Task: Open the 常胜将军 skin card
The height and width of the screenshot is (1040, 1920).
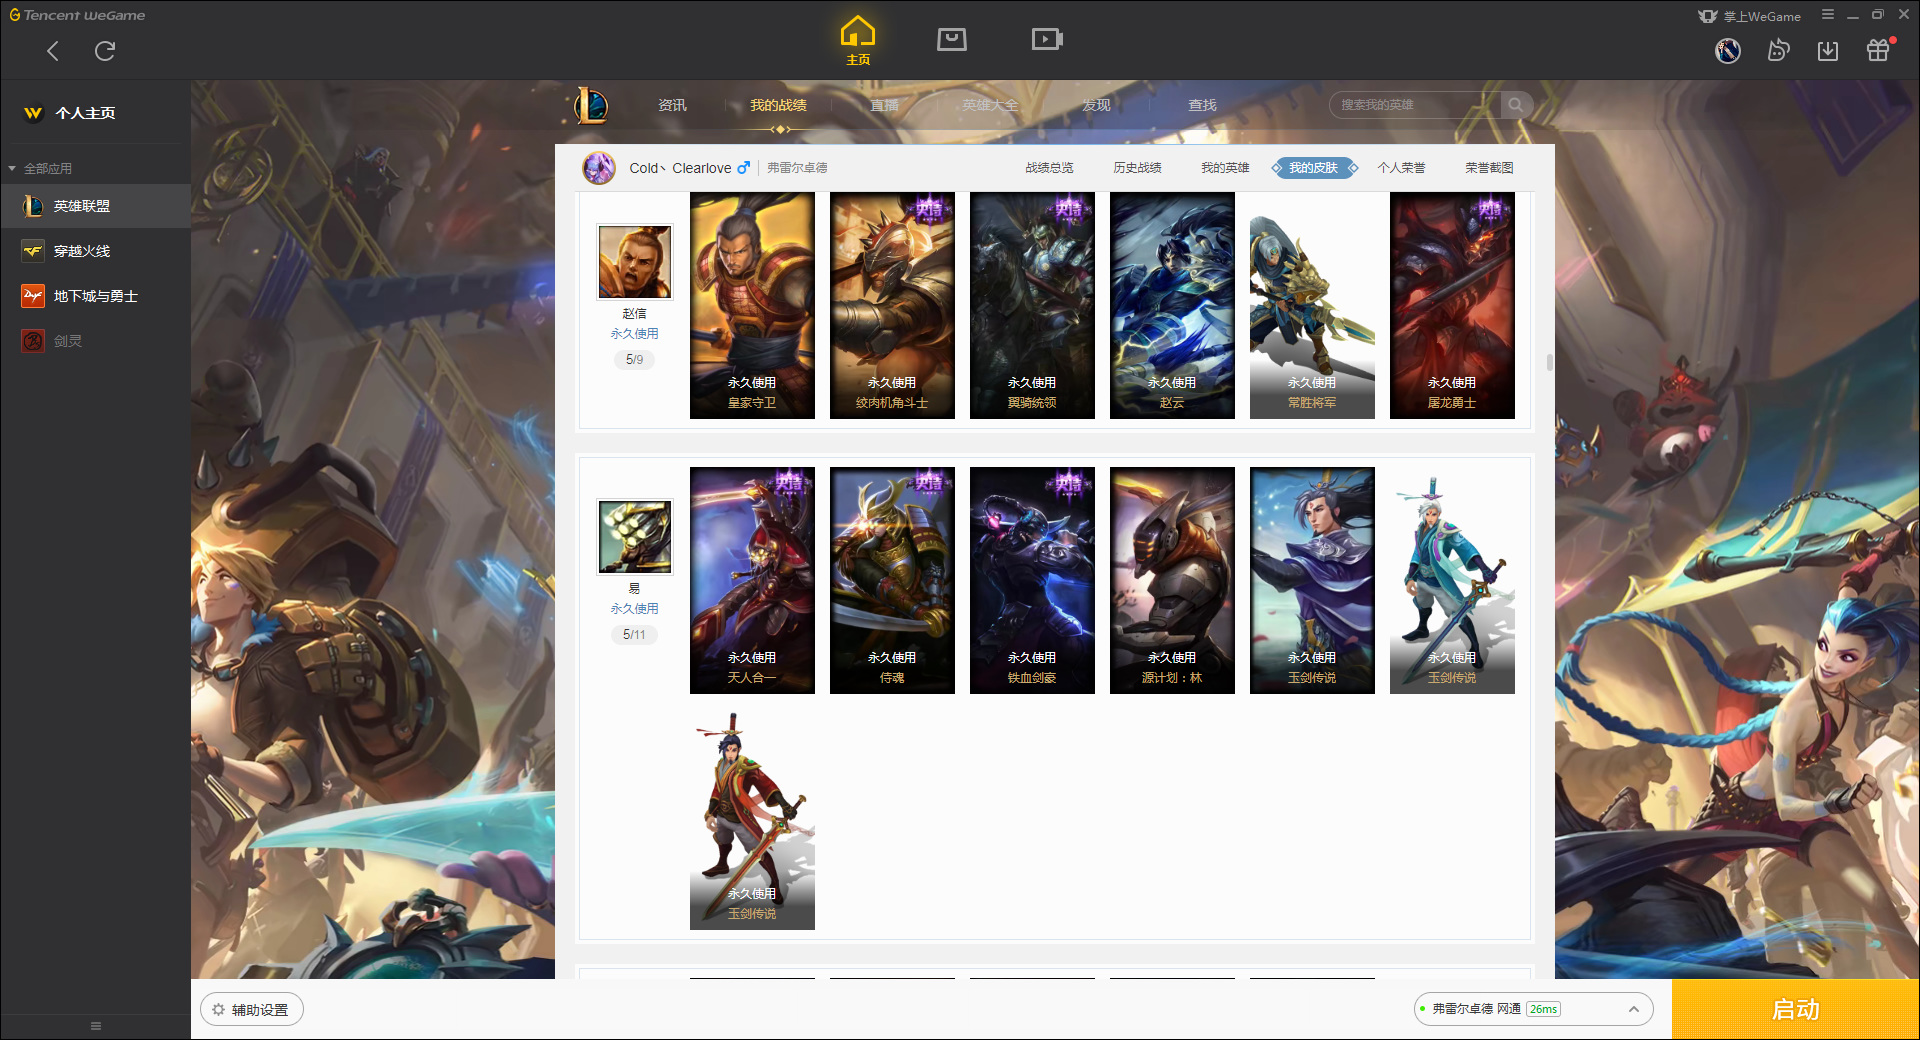Action: pos(1312,306)
